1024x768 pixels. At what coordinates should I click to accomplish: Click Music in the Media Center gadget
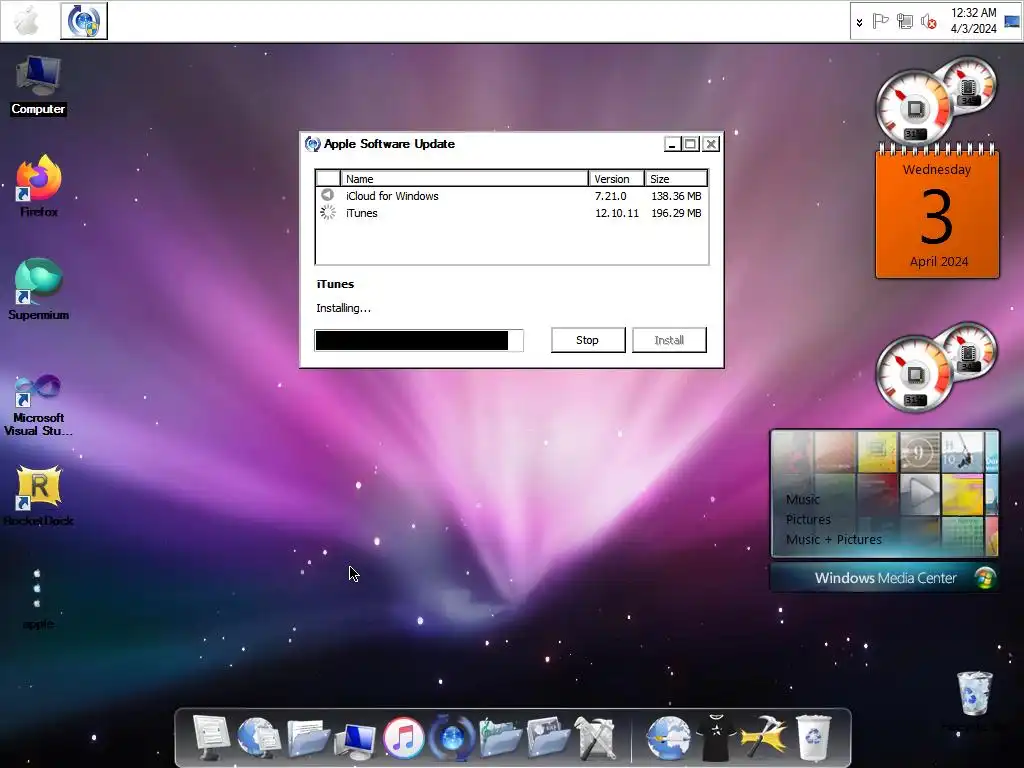(x=803, y=500)
